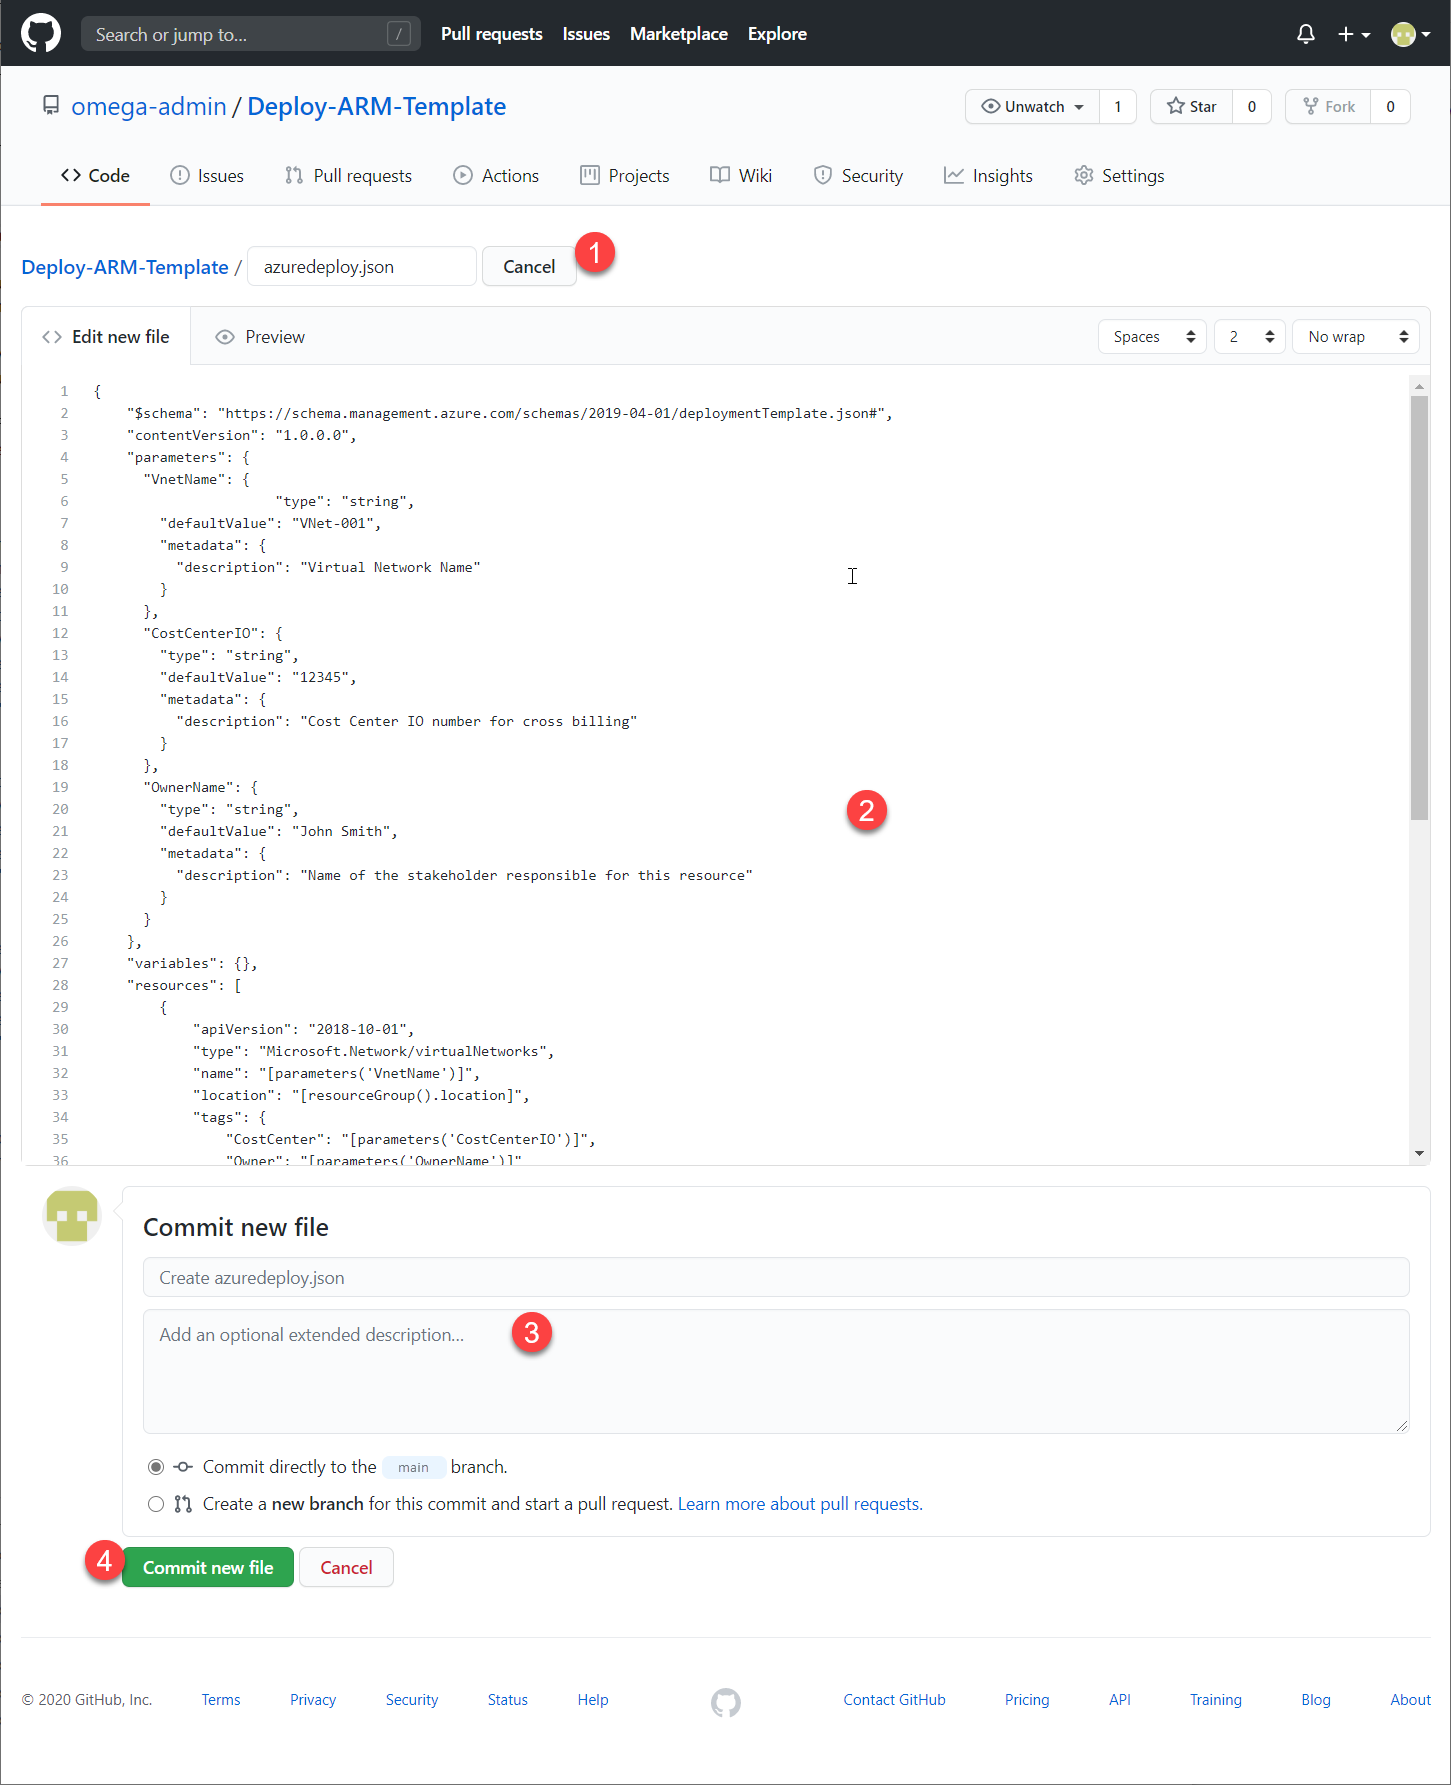This screenshot has height=1785, width=1451.
Task: Open the No wrap dropdown
Action: [1356, 337]
